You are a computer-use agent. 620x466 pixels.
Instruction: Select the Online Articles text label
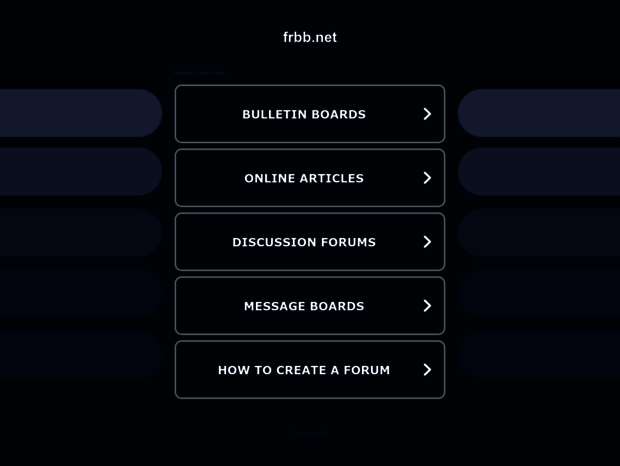[x=304, y=178]
